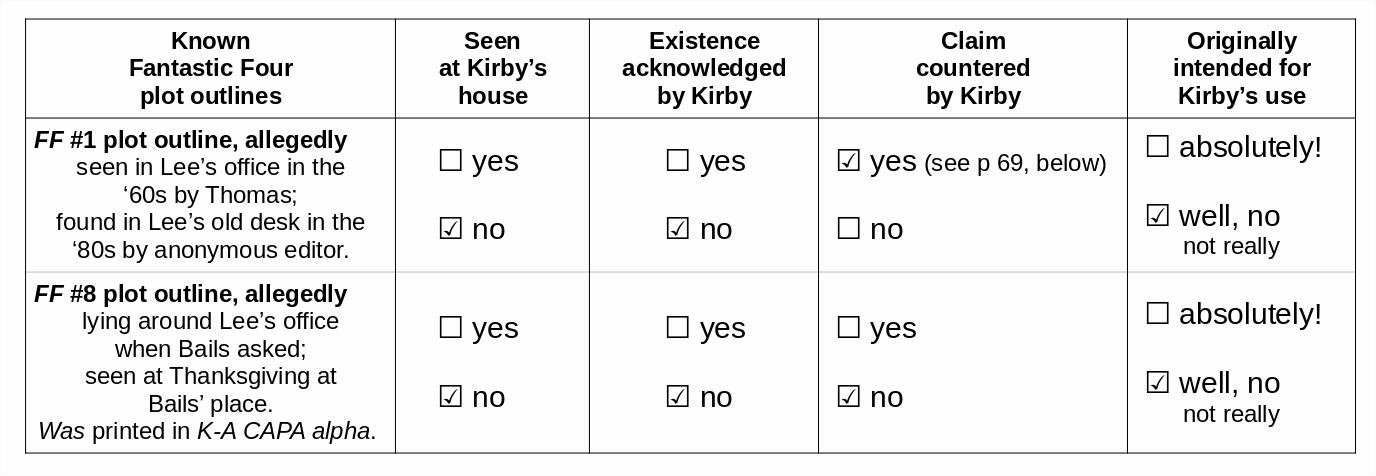The image size is (1376, 476).
Task: Untick 'no' for FF #8 existence acknowledged
Action: (x=677, y=397)
